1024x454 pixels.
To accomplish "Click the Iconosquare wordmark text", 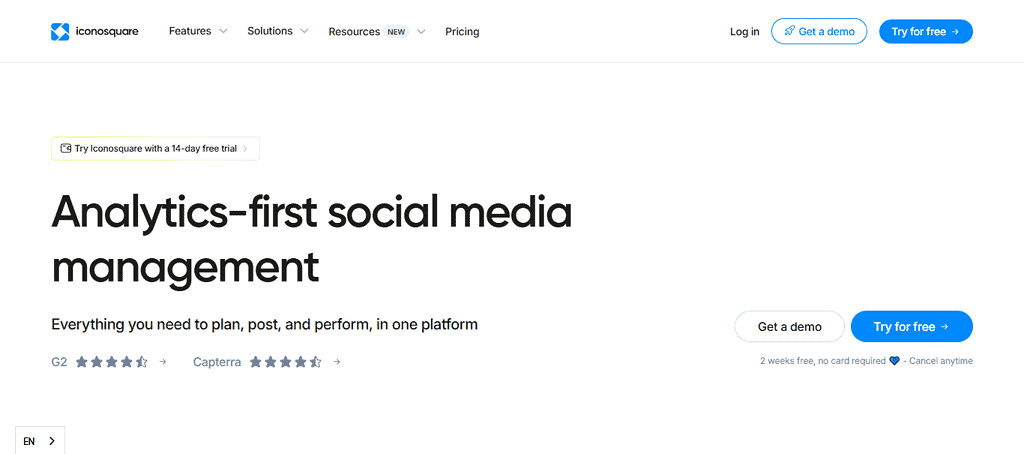I will pyautogui.click(x=107, y=32).
